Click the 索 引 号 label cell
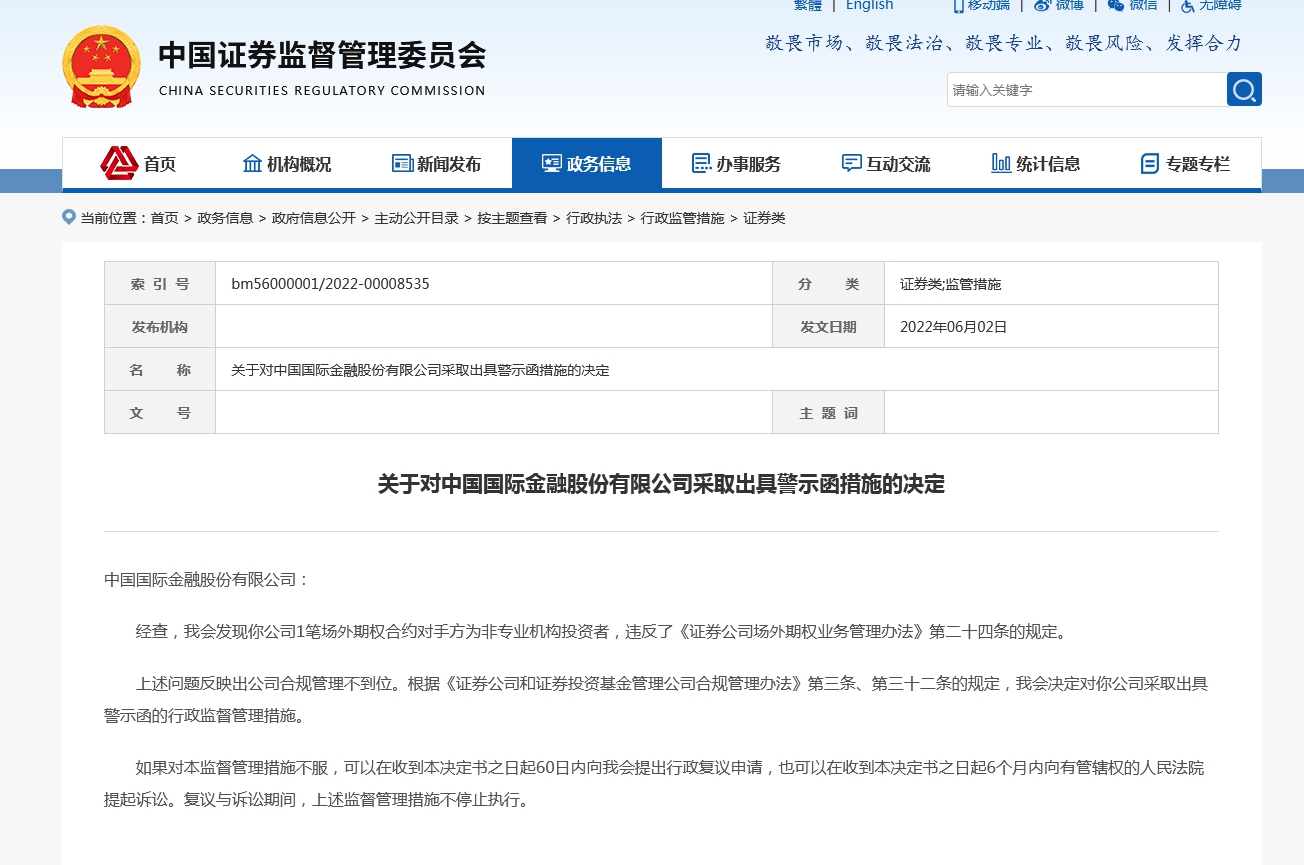This screenshot has height=865, width=1304. click(160, 284)
